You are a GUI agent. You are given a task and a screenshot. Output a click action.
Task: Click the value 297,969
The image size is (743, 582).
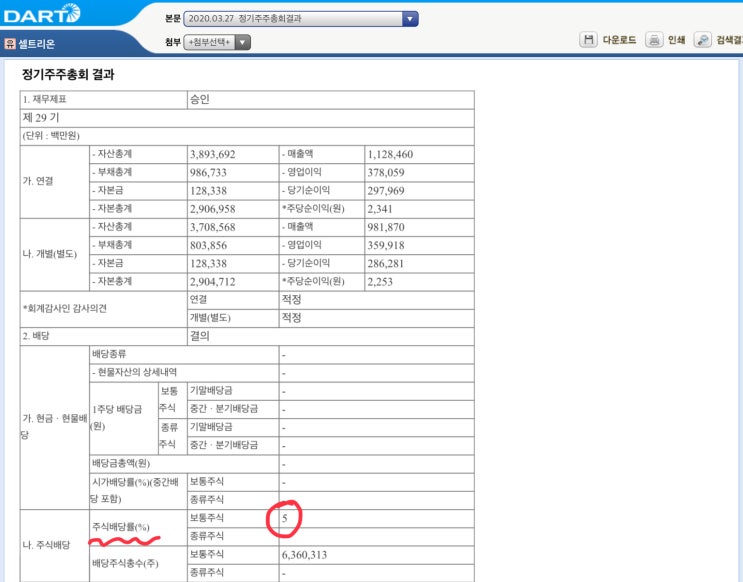386,191
